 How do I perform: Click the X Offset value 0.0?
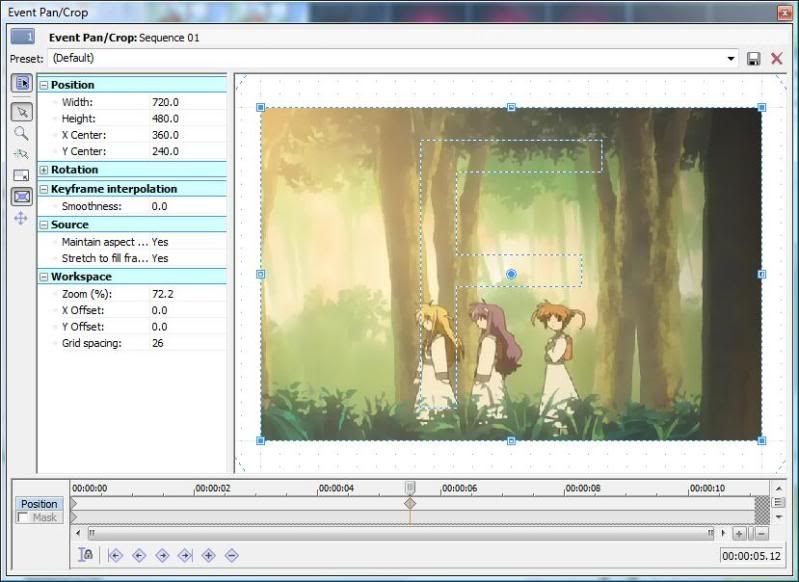coord(159,310)
